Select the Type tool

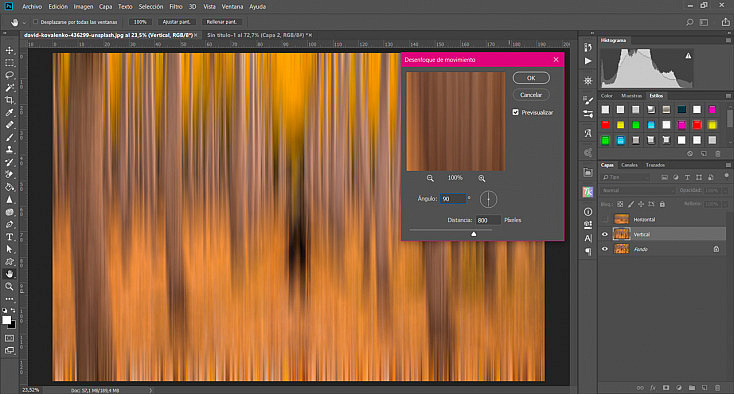tap(9, 237)
